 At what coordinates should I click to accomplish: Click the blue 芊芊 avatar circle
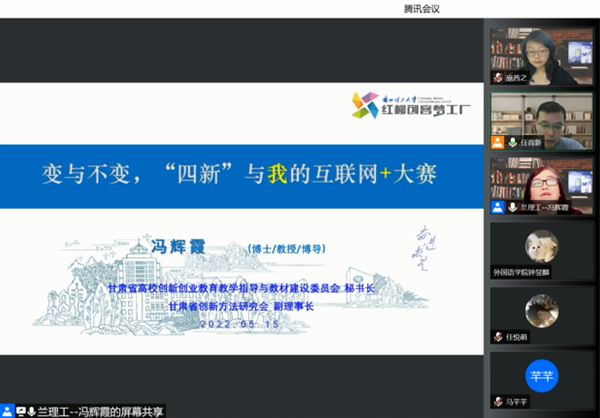point(541,375)
